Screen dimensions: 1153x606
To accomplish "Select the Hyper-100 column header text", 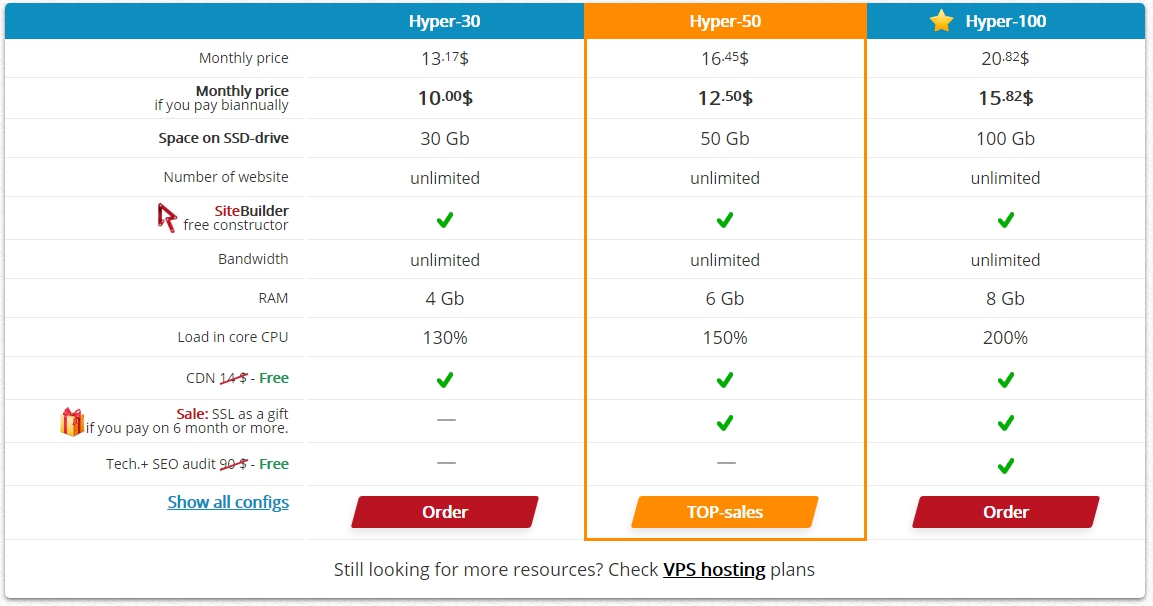I will point(1006,21).
